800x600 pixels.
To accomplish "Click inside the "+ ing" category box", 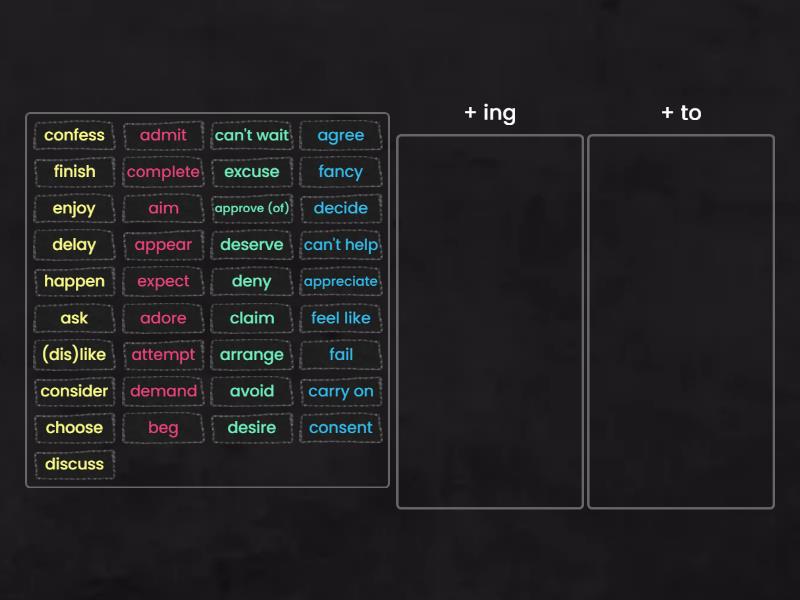I will coord(489,320).
